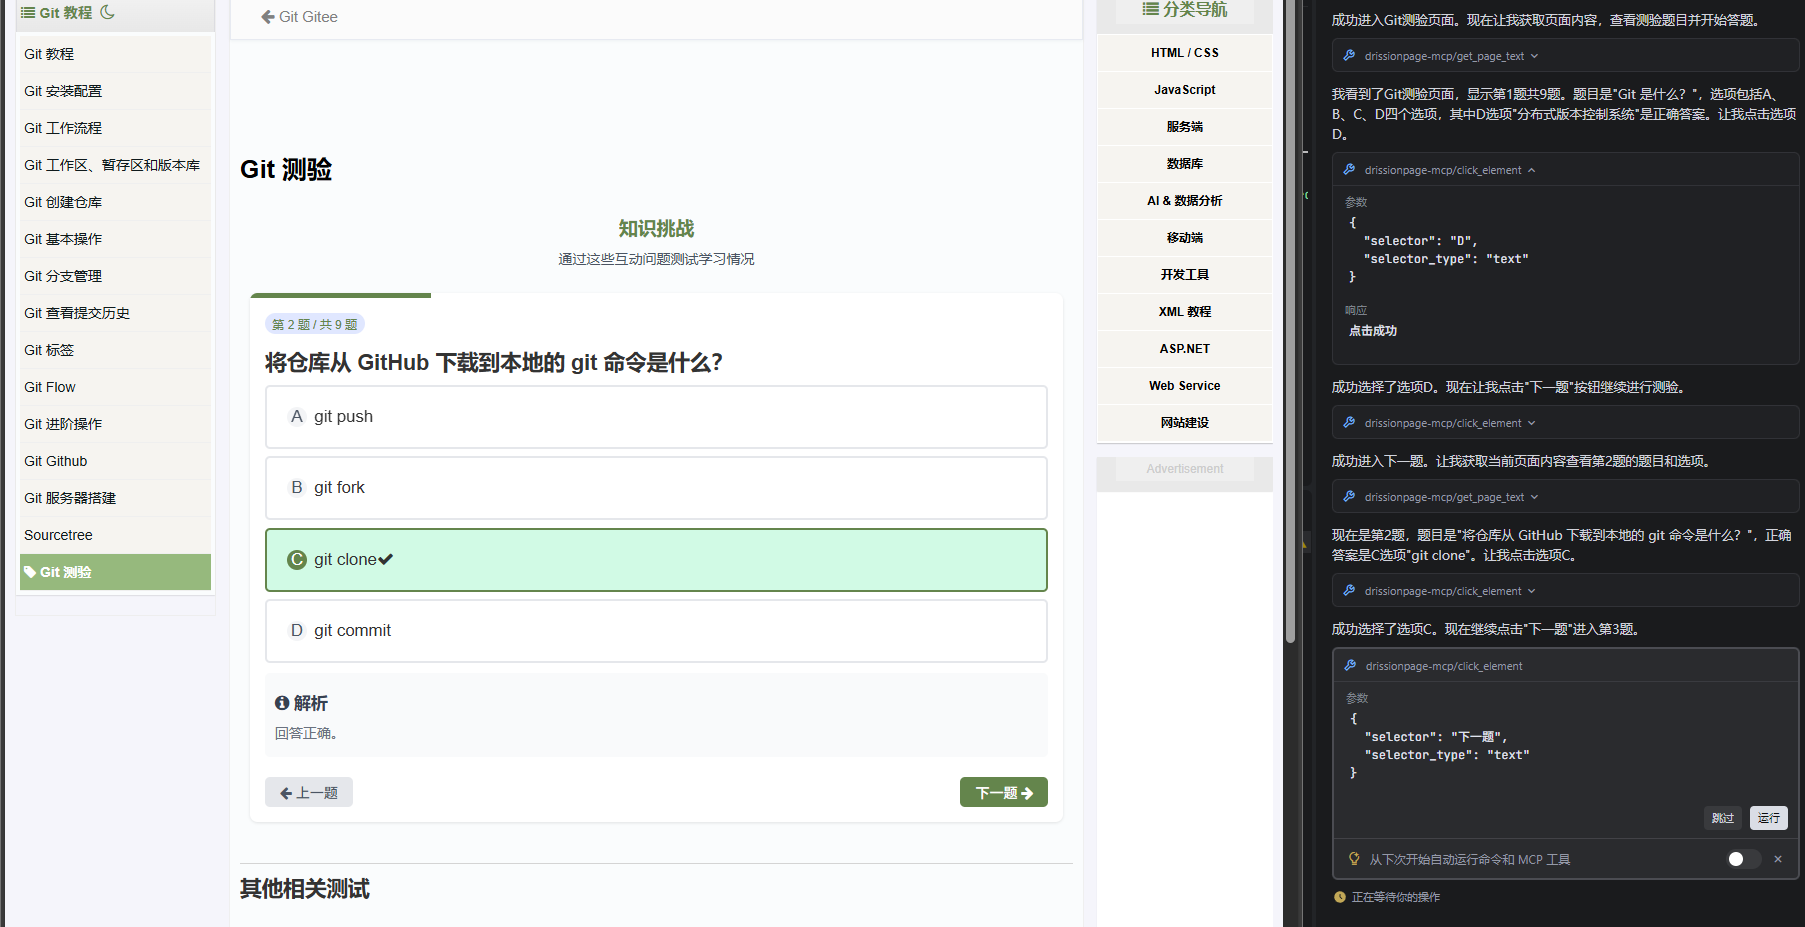Expand get_page_text call after 成功进入下一题
This screenshot has width=1805, height=927.
[x=1534, y=497]
